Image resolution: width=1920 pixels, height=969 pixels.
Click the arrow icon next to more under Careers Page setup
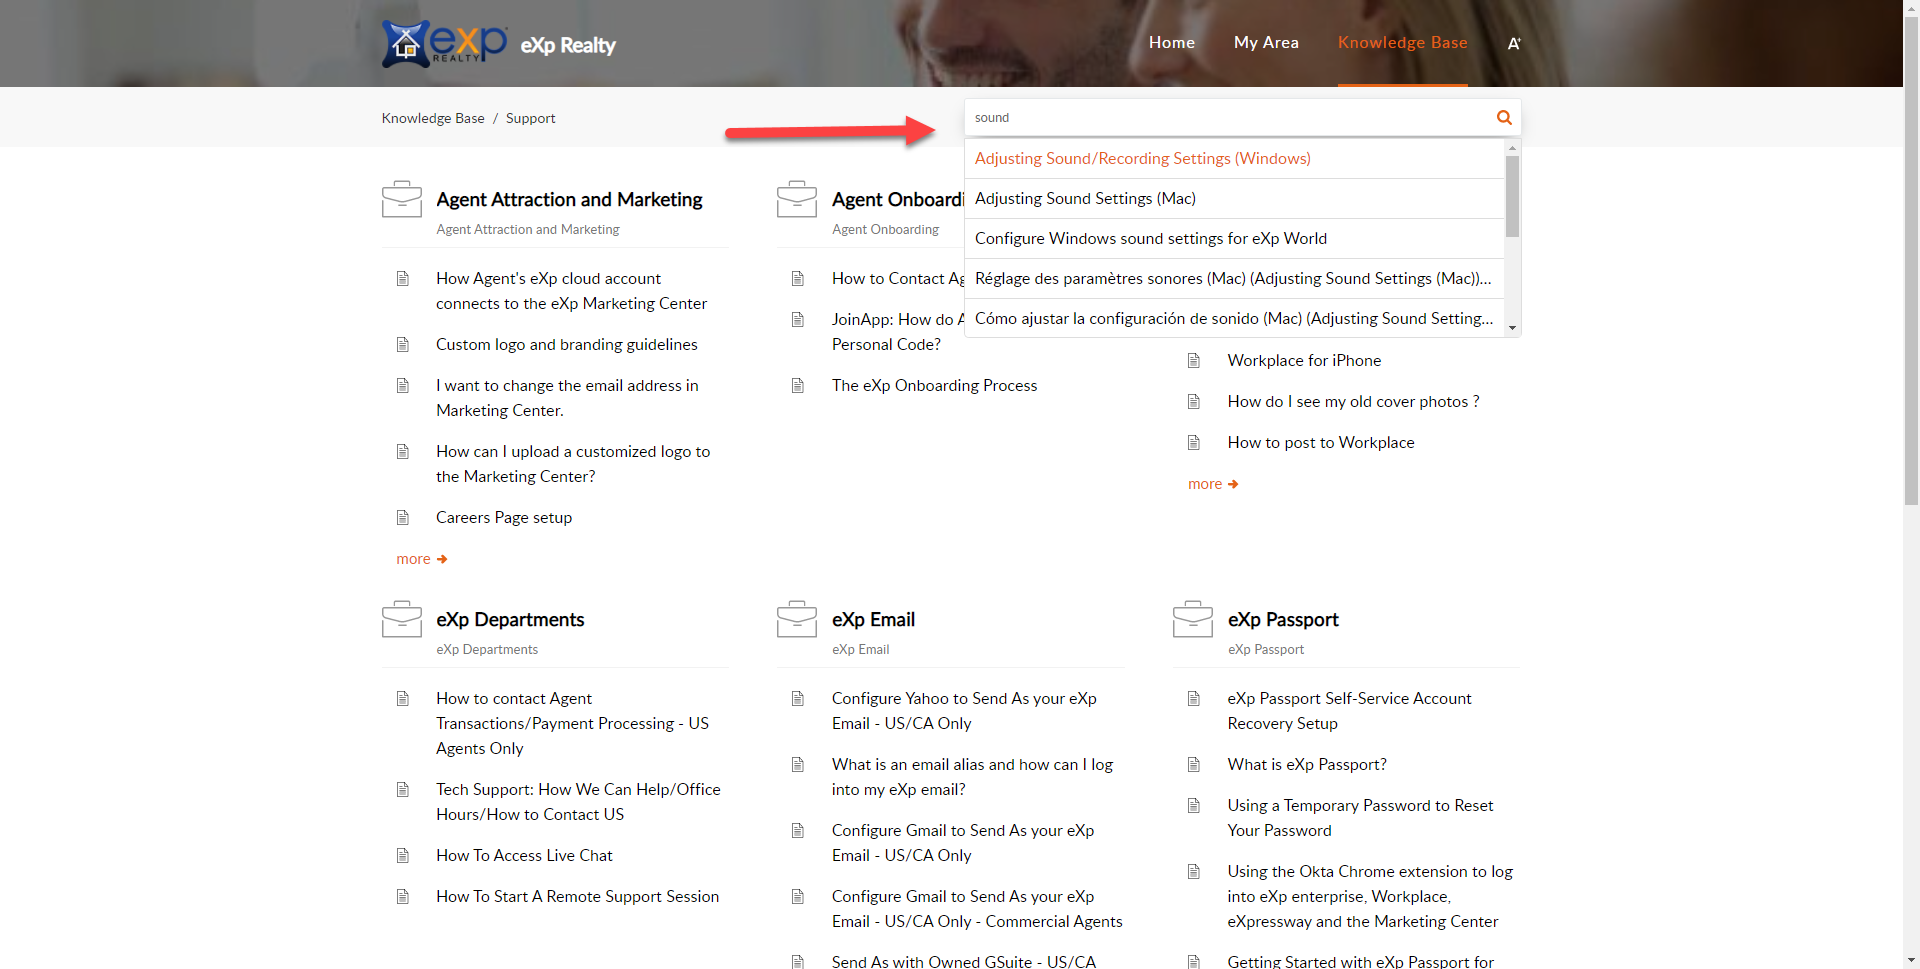442,559
